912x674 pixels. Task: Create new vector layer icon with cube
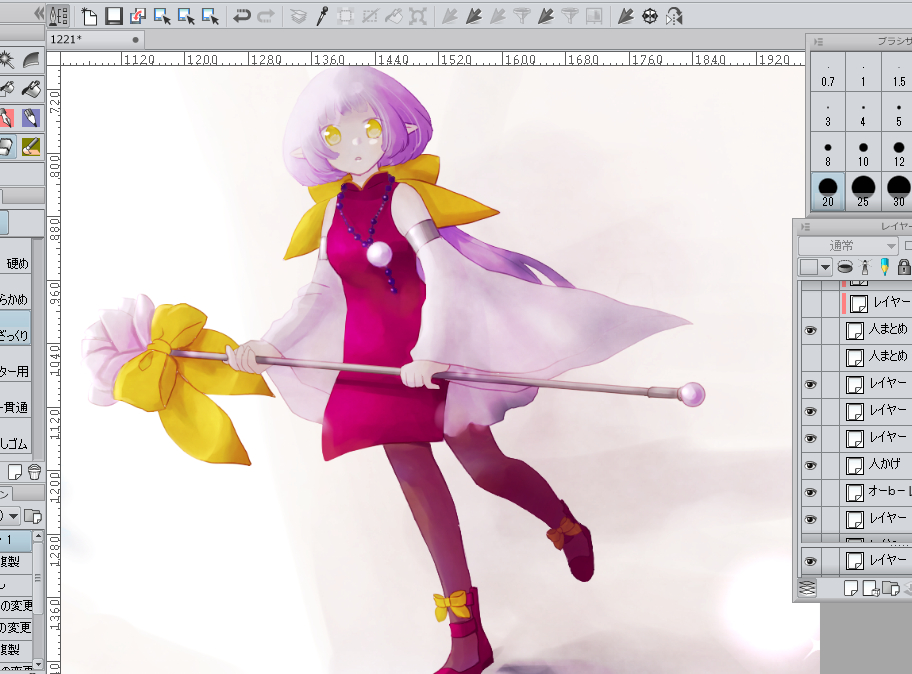pyautogui.click(x=871, y=589)
